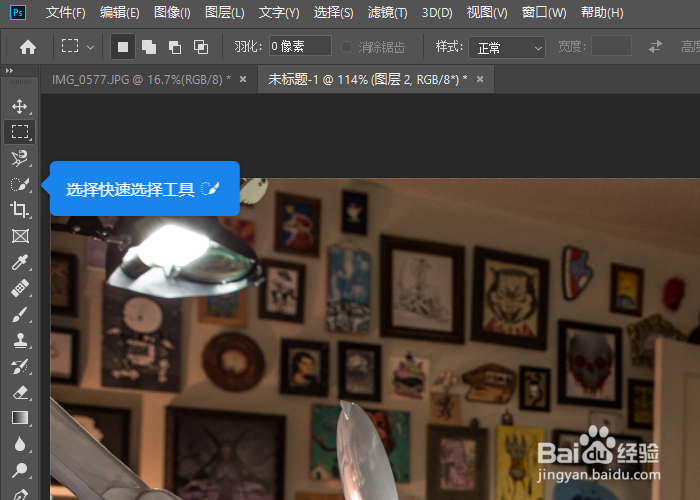Click the Home button in options bar
The image size is (700, 500).
tap(28, 46)
